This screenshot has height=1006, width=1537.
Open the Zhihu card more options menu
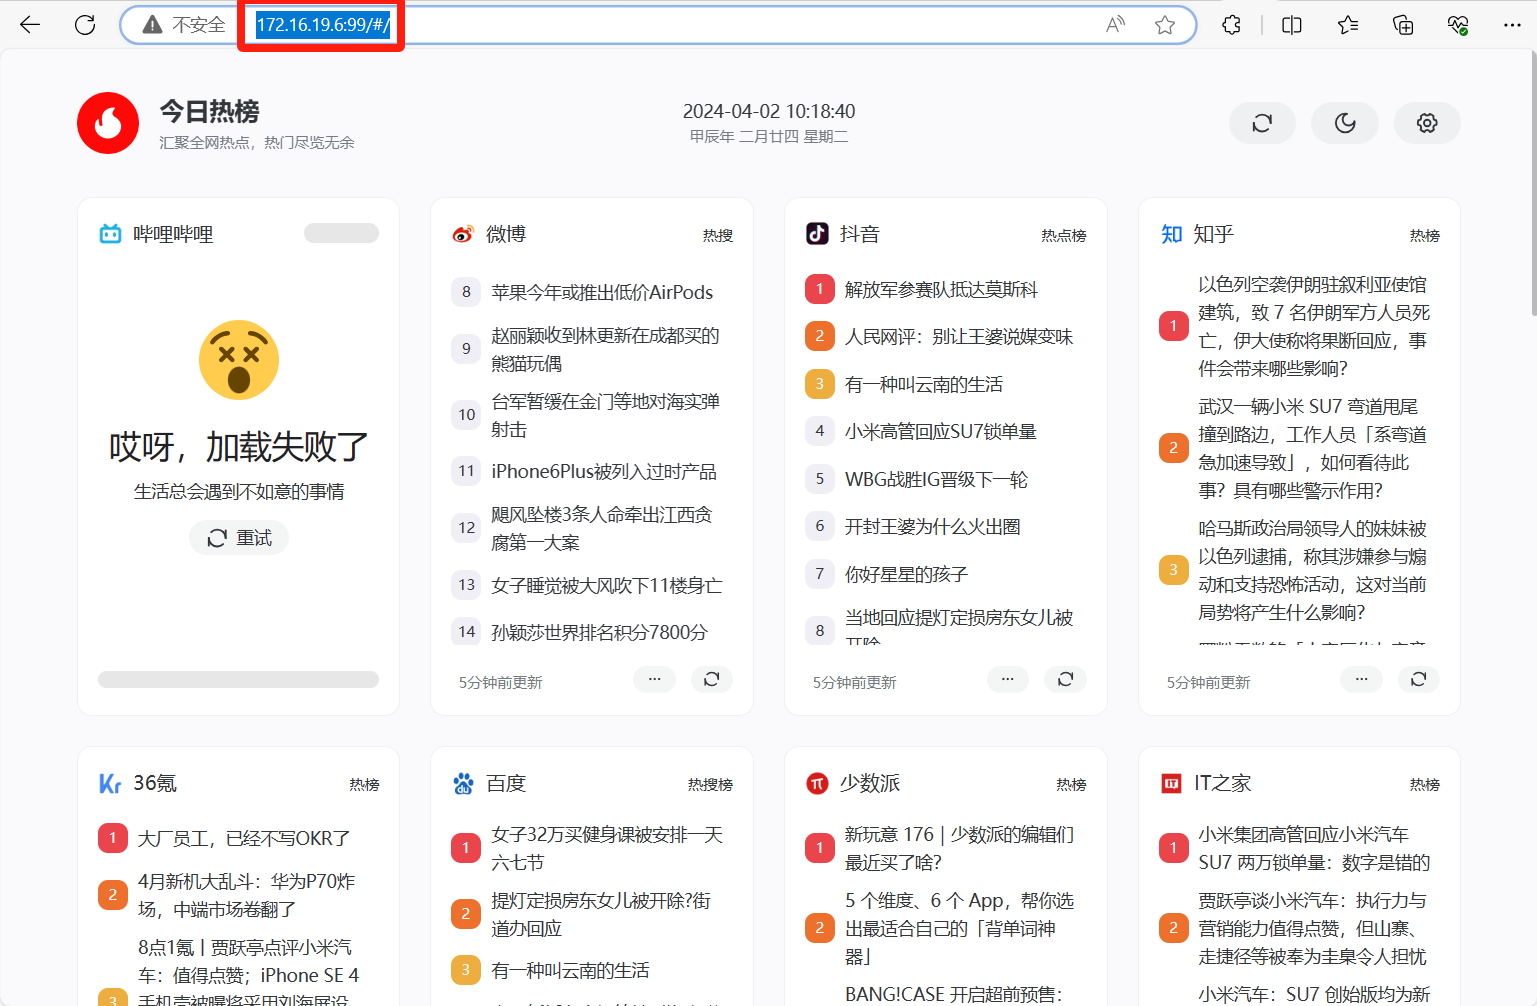coord(1361,680)
